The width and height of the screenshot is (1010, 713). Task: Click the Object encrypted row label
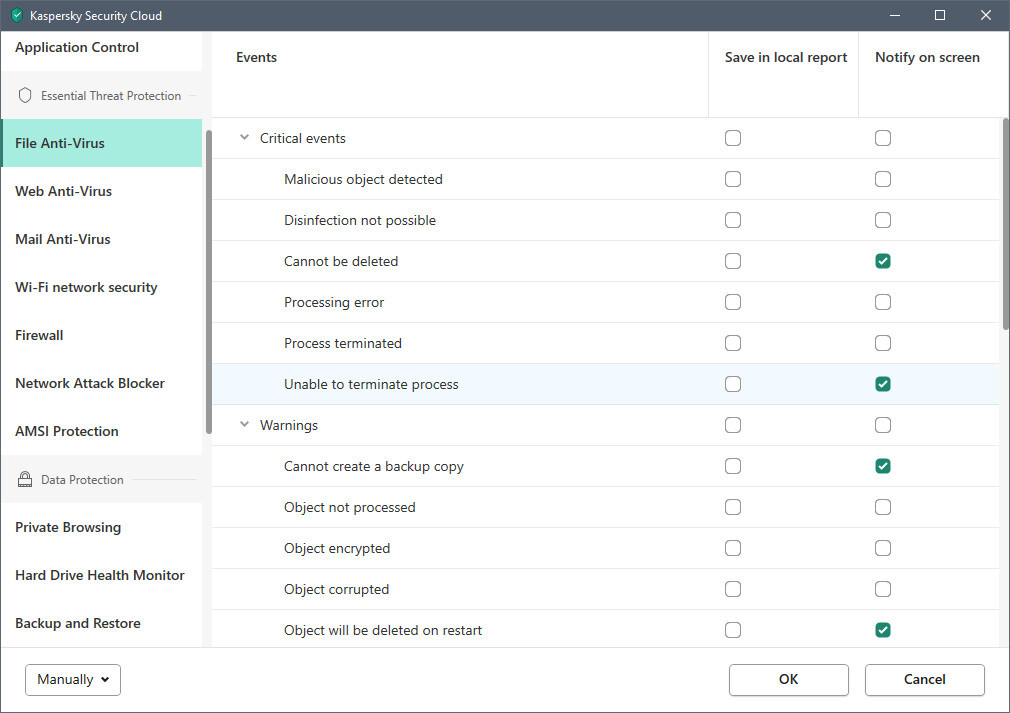pyautogui.click(x=337, y=548)
